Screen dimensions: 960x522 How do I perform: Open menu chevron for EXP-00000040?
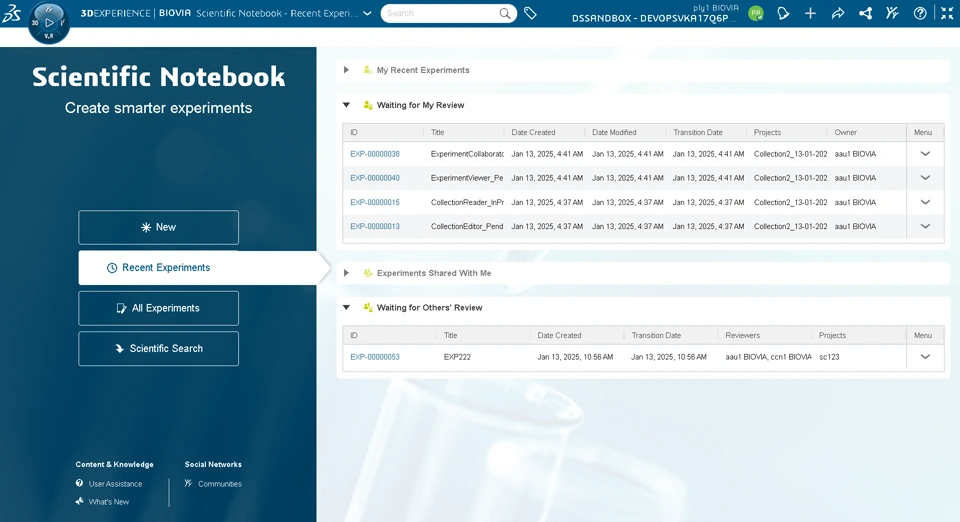pos(925,178)
